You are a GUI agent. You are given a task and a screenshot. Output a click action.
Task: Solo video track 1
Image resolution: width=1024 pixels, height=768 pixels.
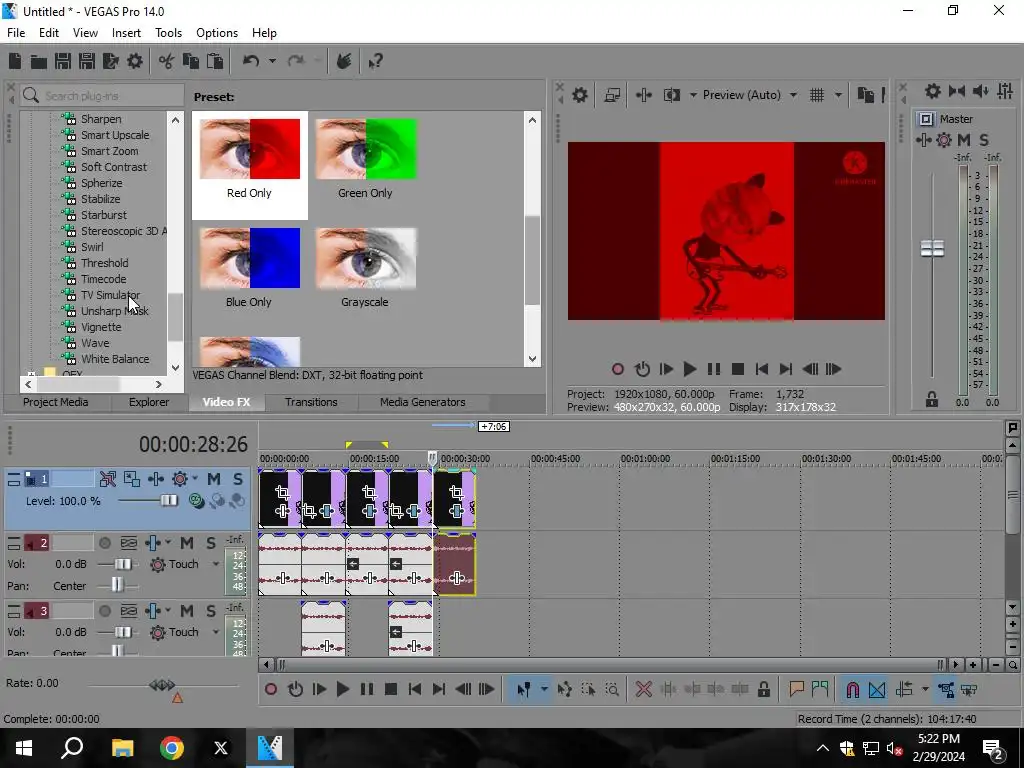pos(238,479)
